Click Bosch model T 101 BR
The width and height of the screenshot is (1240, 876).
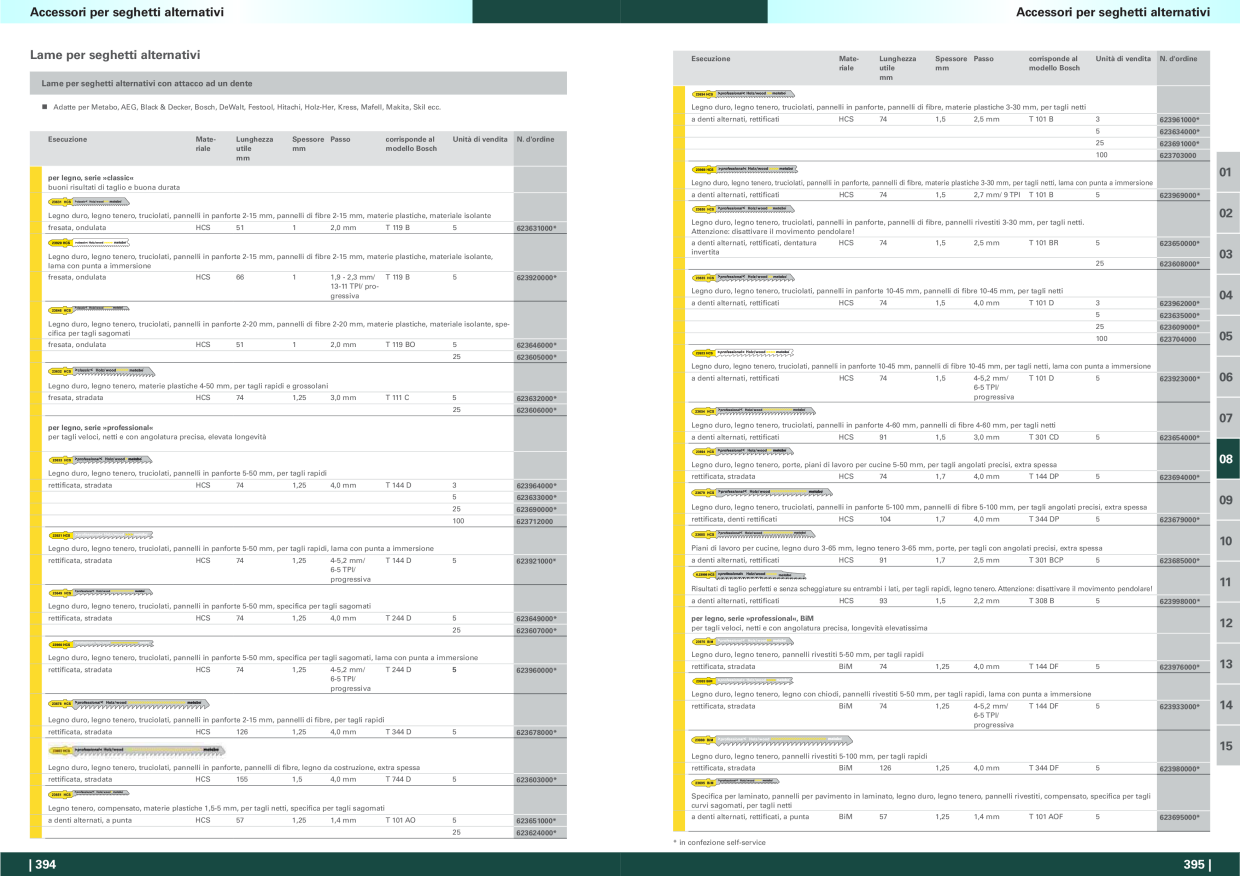1043,243
